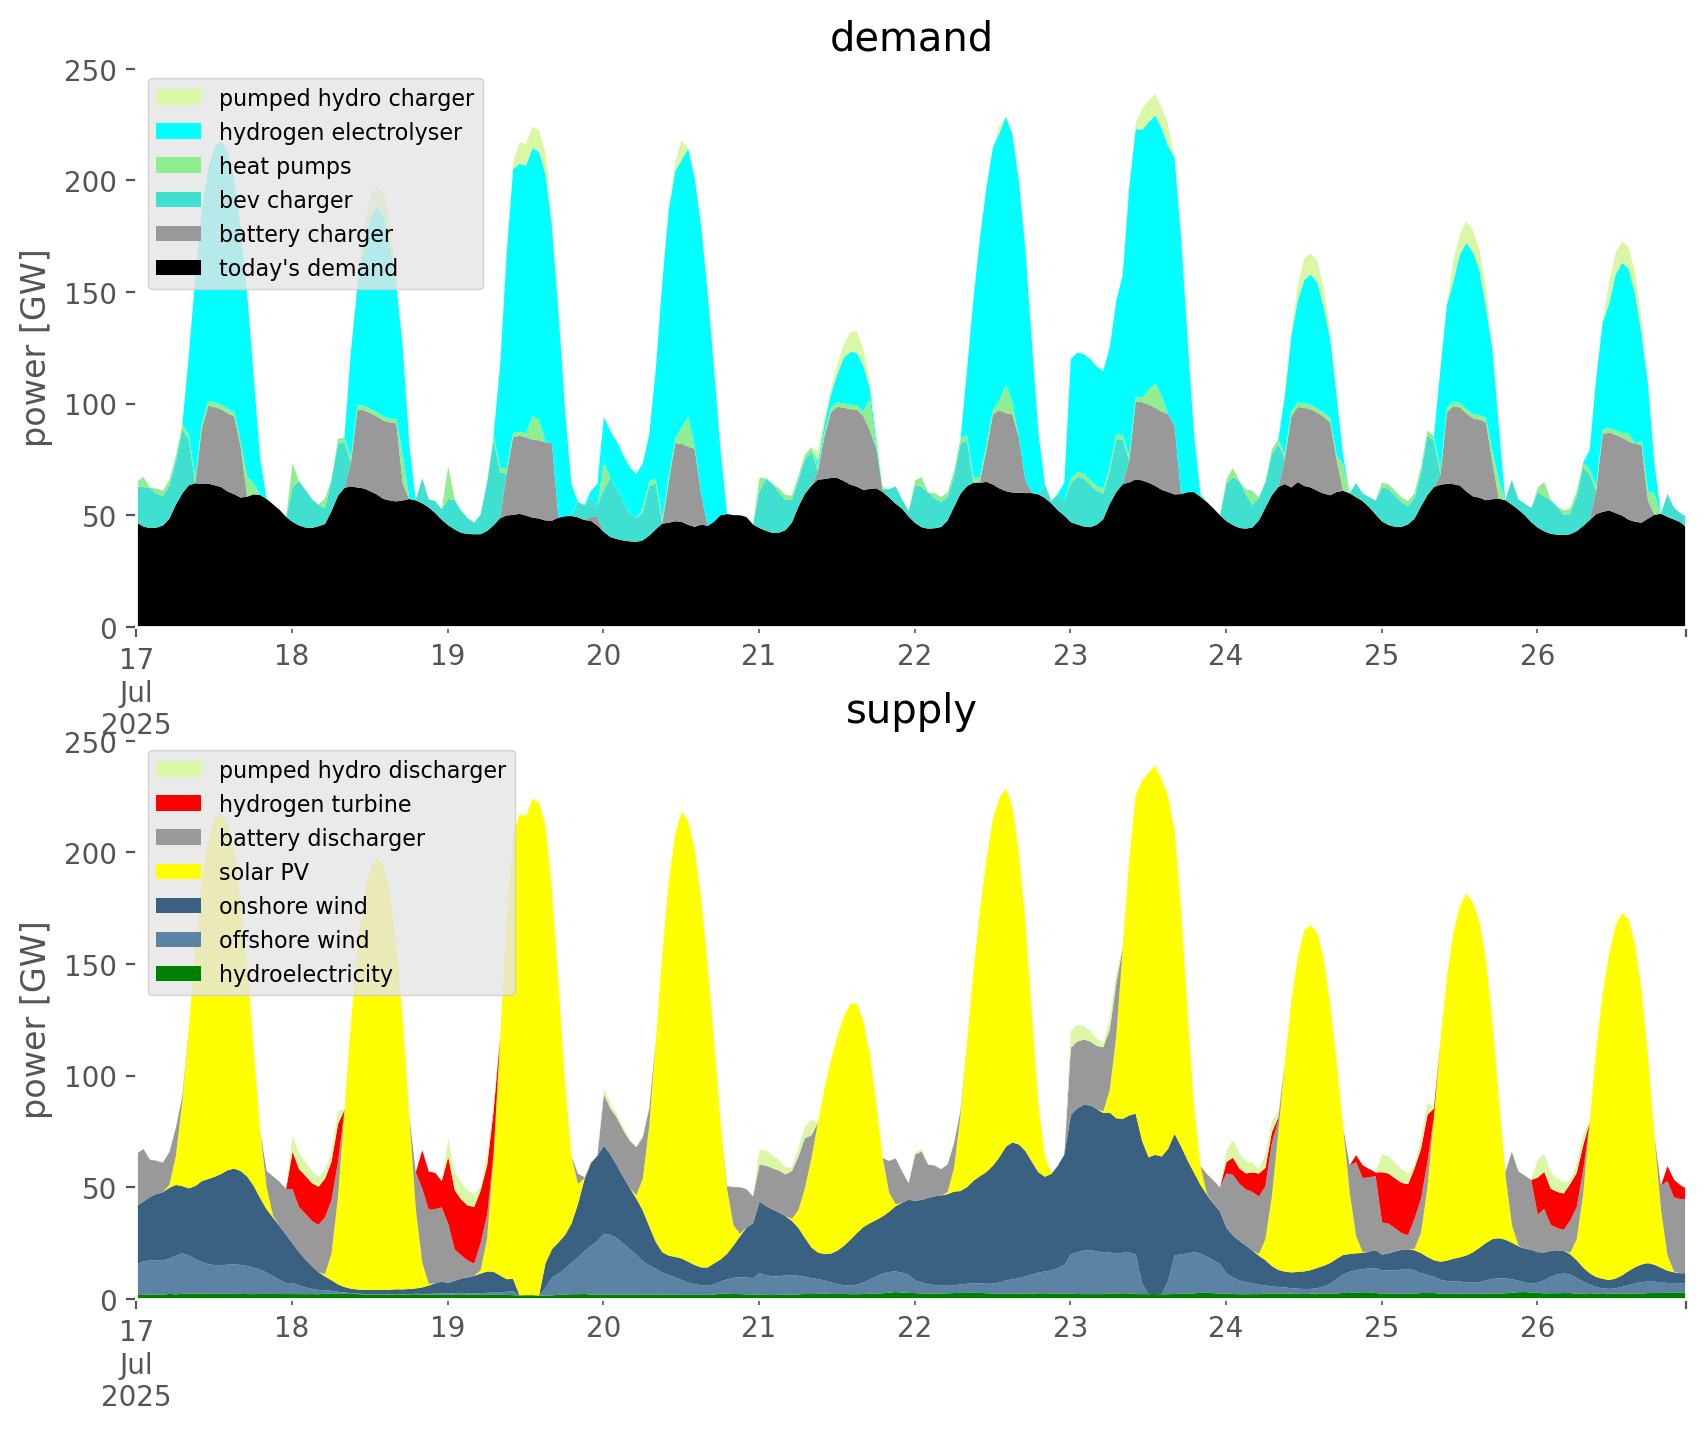This screenshot has width=1706, height=1431.
Task: Click 'hydroelectricity' legend label
Action: (x=306, y=975)
